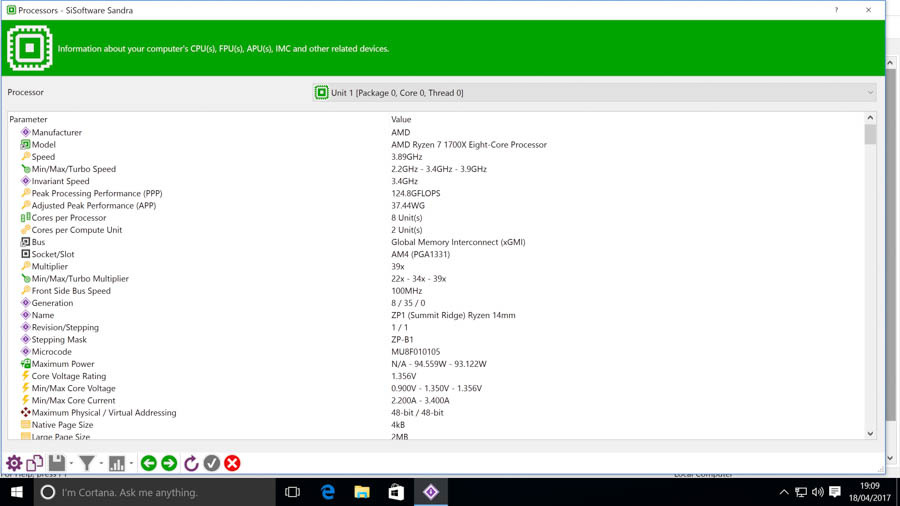Image resolution: width=900 pixels, height=506 pixels.
Task: Open Task View on the taskbar
Action: (x=293, y=492)
